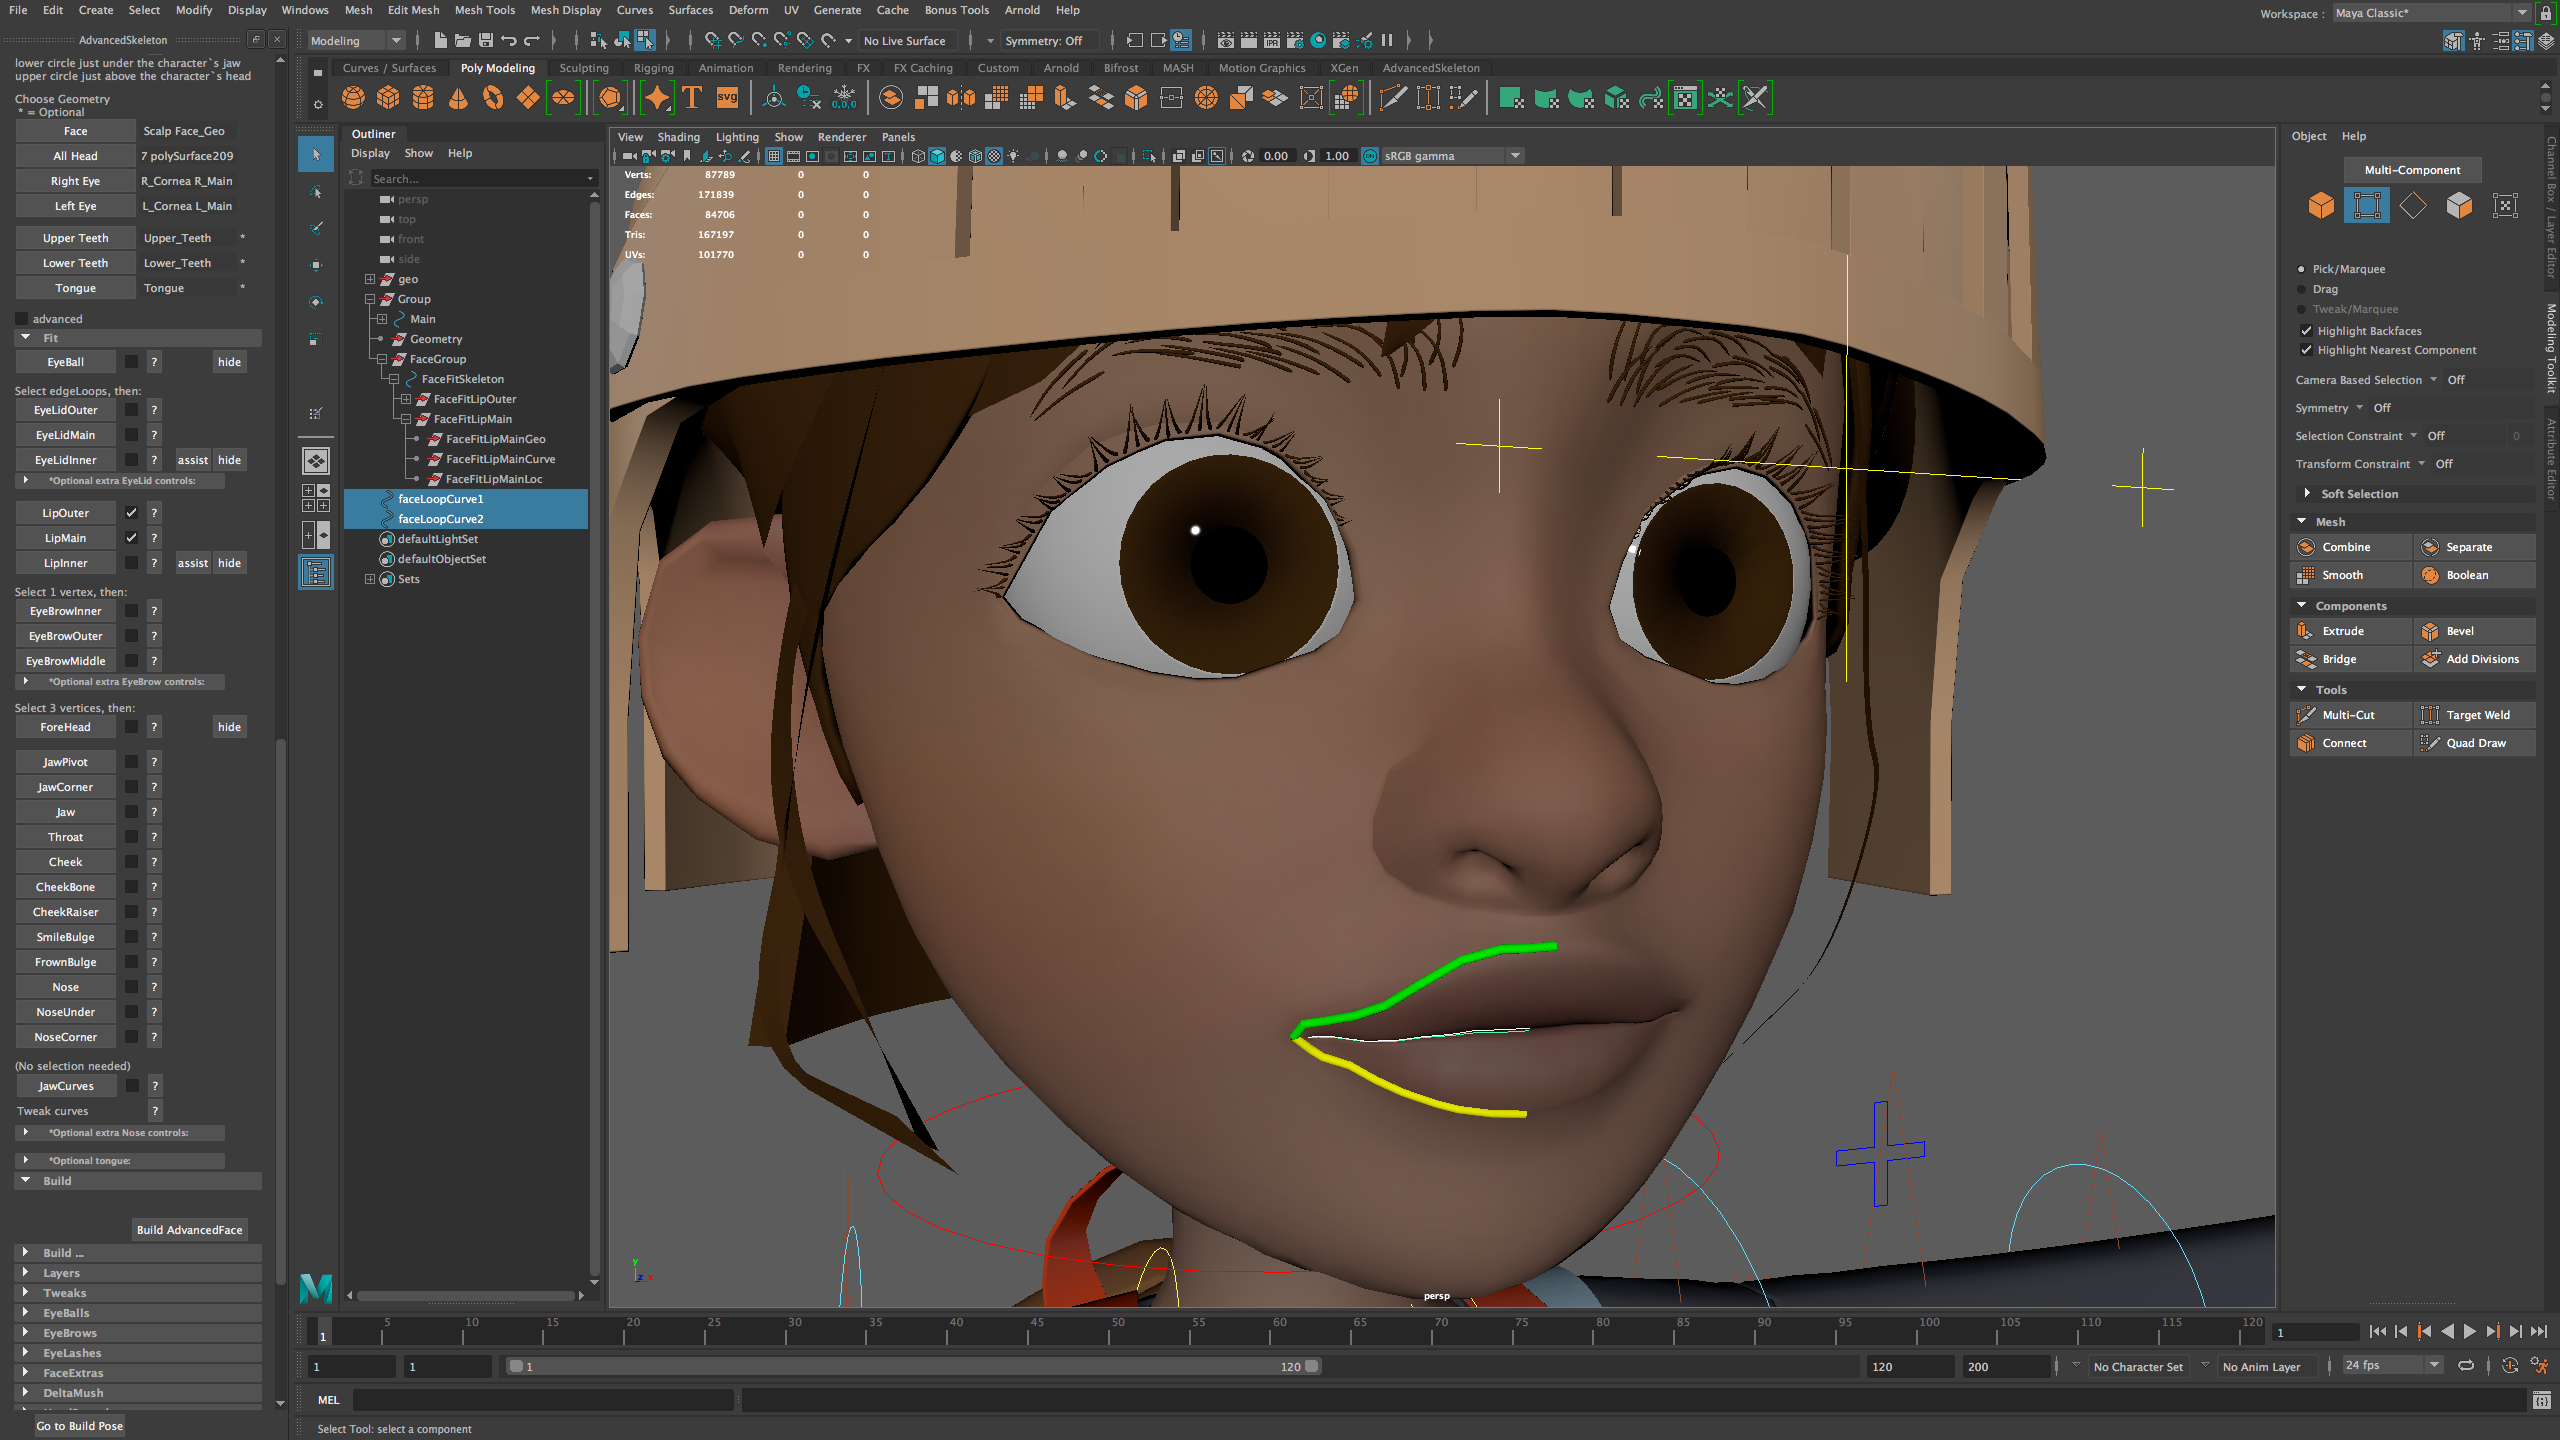Click the polygon Type text tool icon
The width and height of the screenshot is (2560, 1440).
[x=692, y=98]
